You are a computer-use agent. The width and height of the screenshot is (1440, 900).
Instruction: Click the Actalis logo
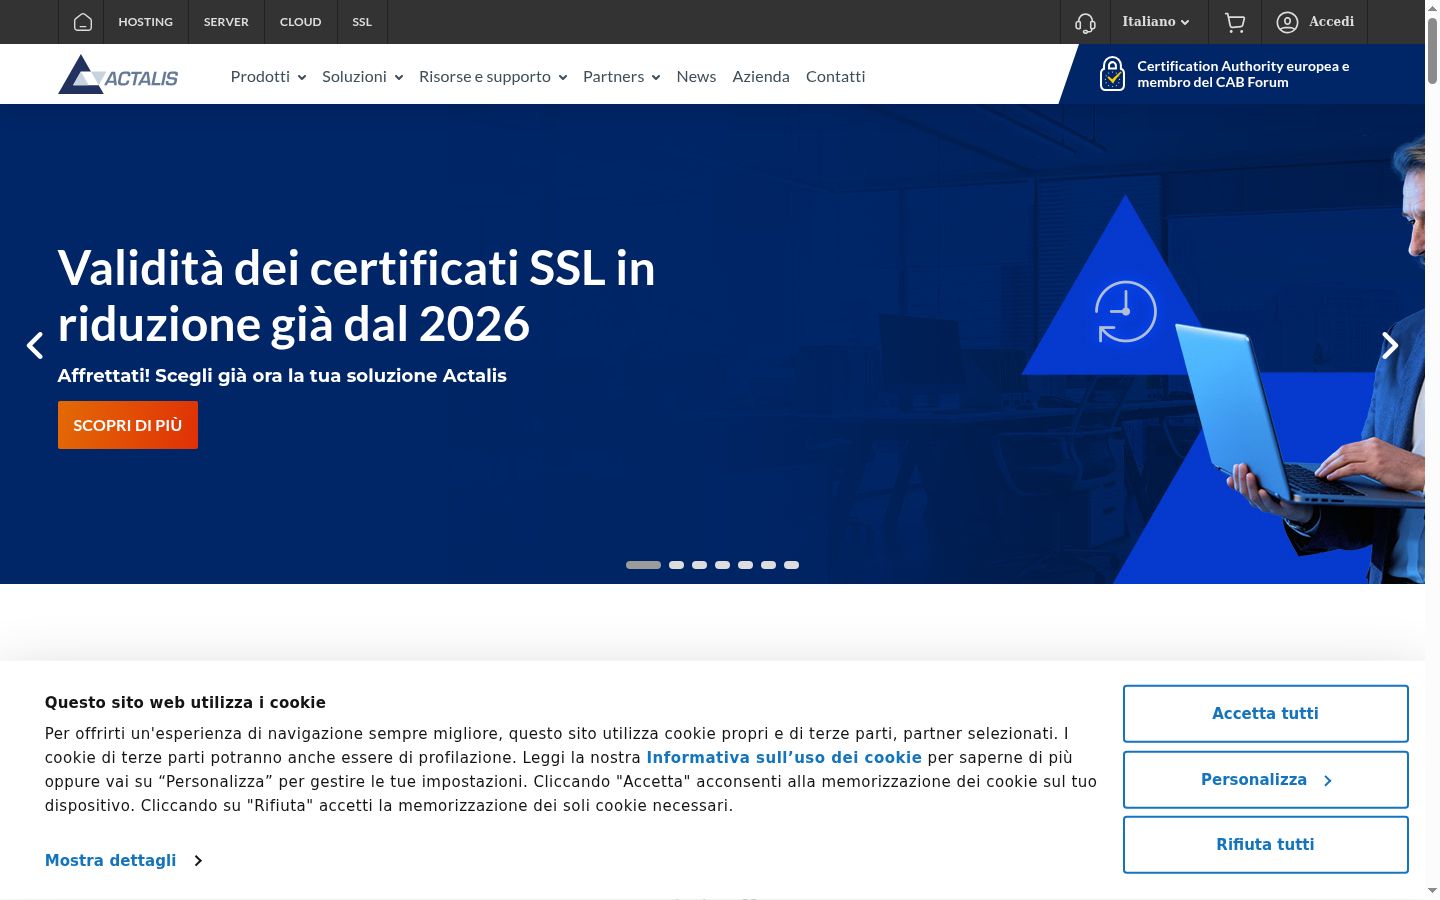pyautogui.click(x=118, y=75)
